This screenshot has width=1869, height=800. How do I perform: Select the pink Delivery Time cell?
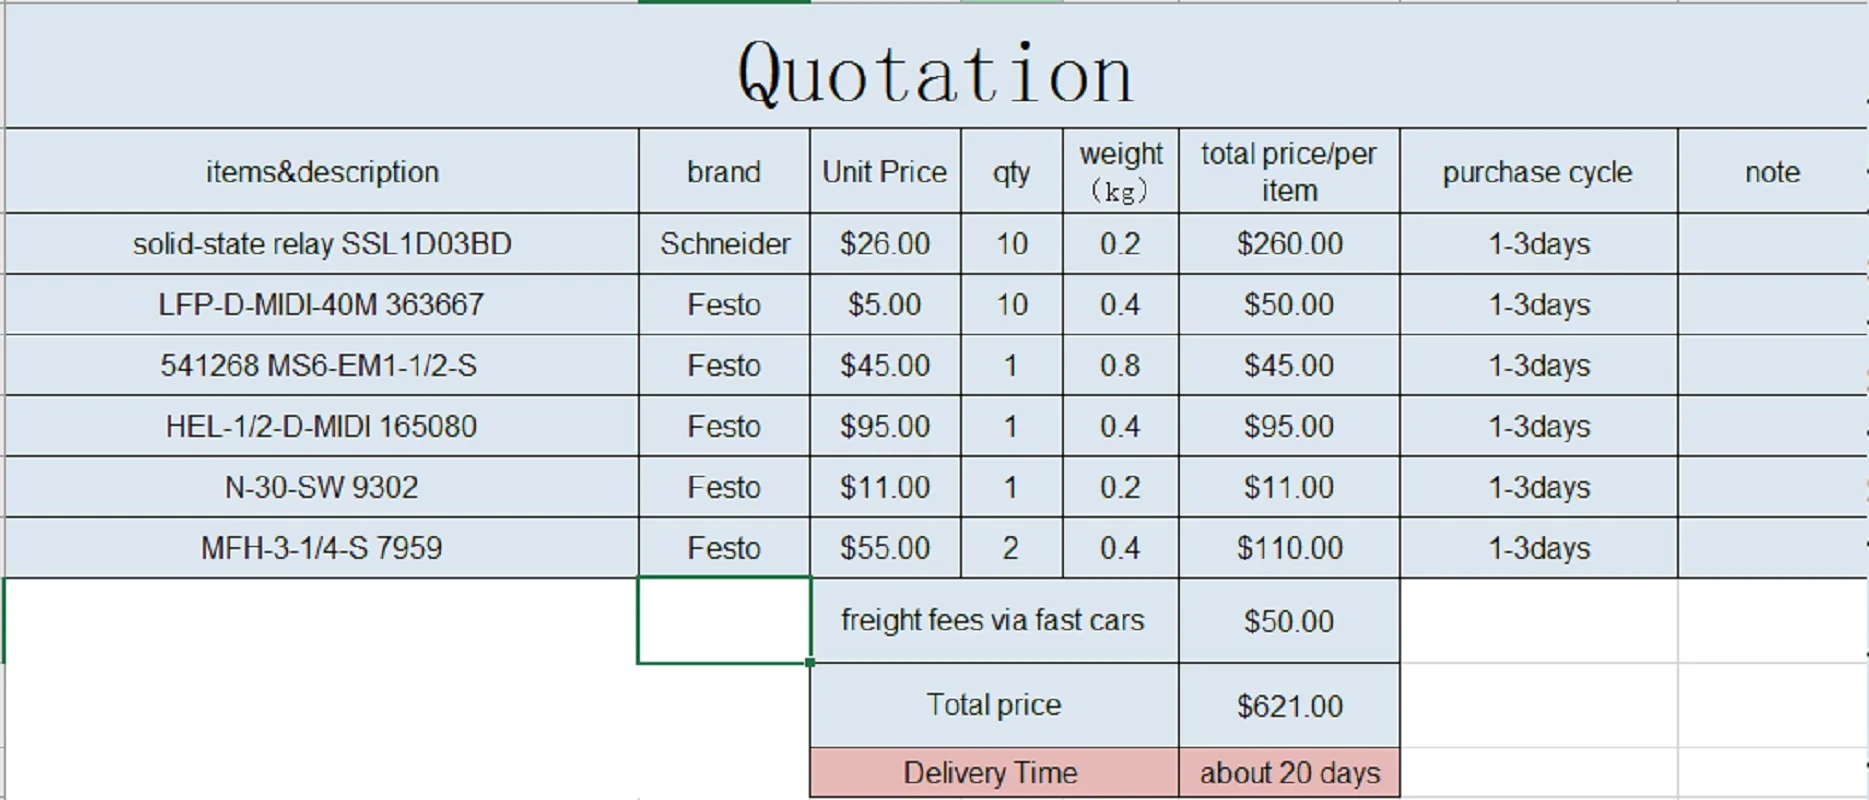pos(994,773)
